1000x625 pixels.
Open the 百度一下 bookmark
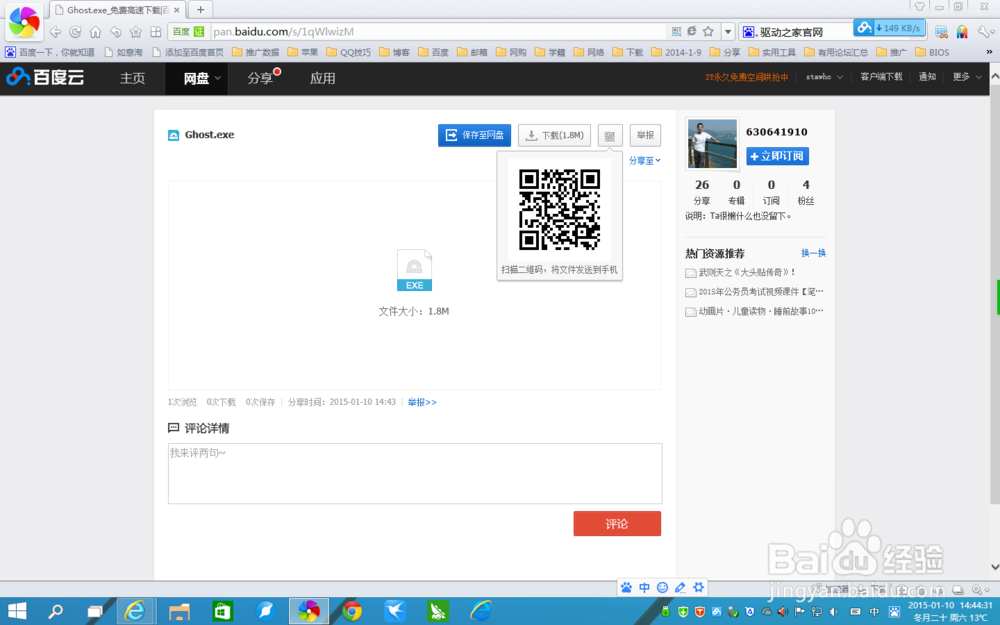pyautogui.click(x=50, y=52)
